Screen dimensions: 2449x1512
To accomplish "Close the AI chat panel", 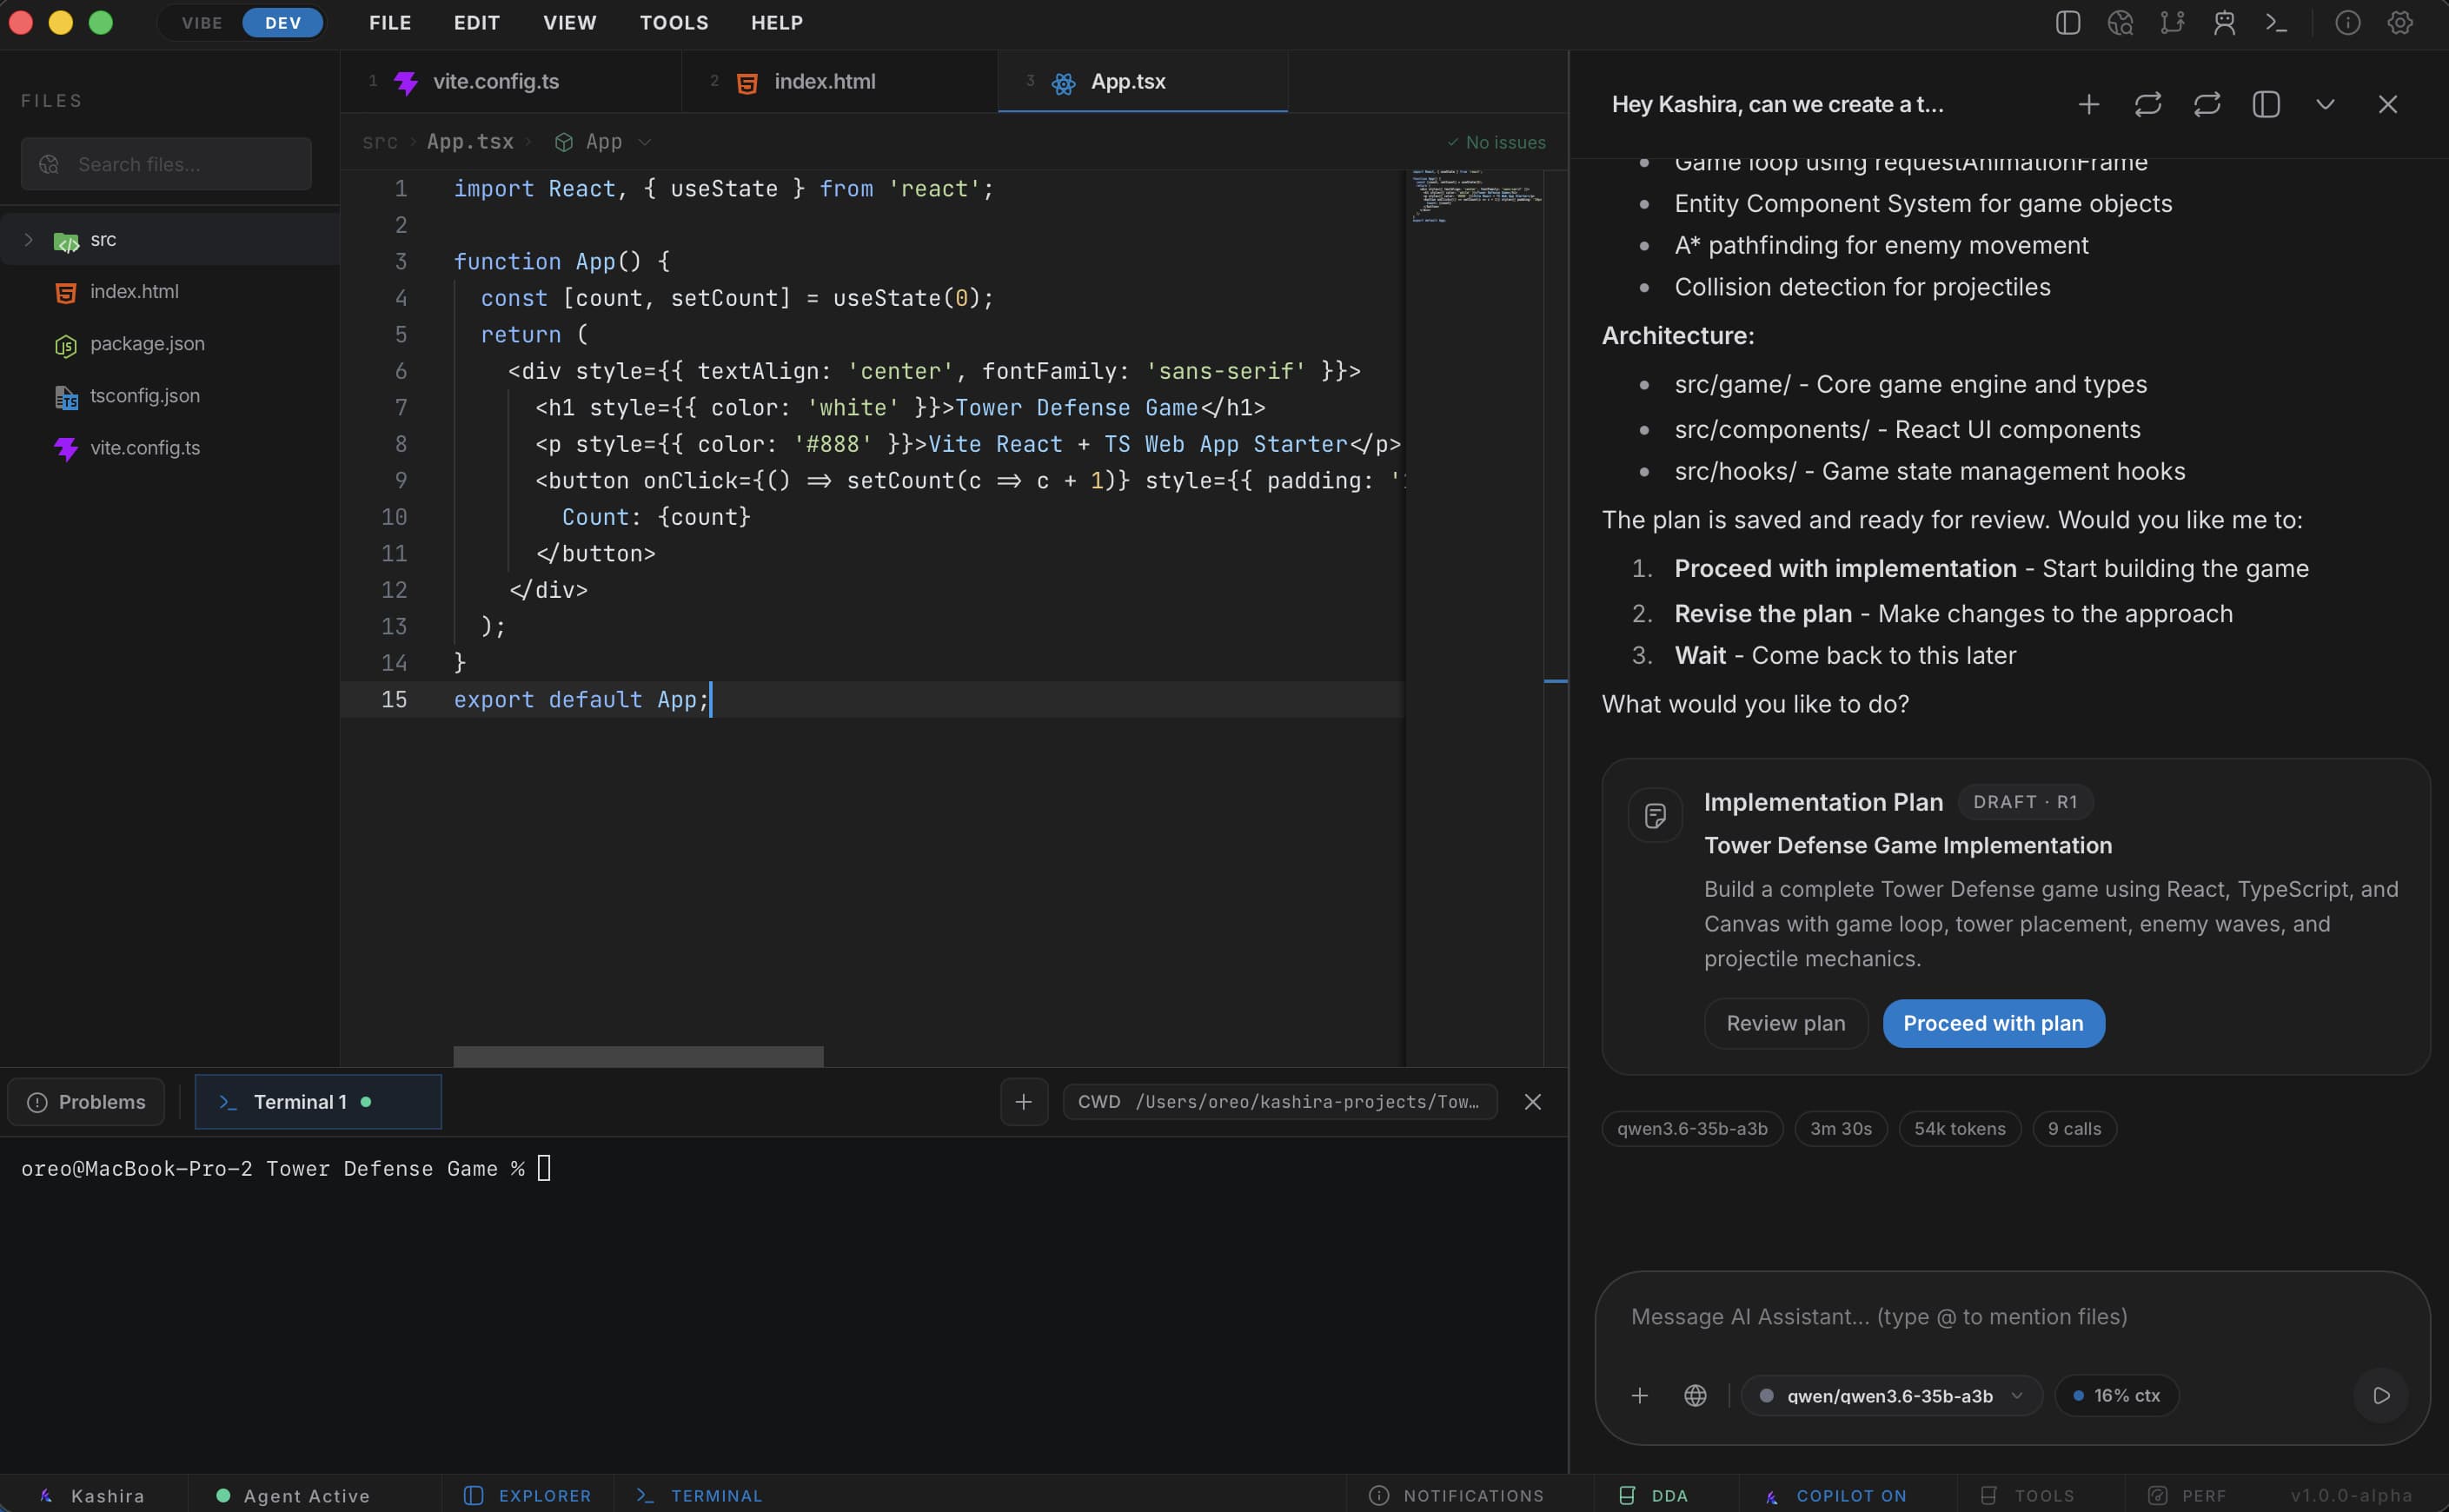I will [2387, 104].
